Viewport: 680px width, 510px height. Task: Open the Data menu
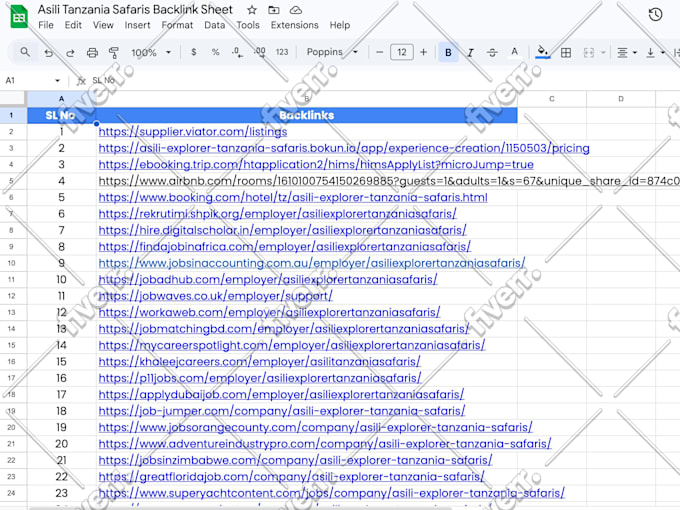[215, 25]
